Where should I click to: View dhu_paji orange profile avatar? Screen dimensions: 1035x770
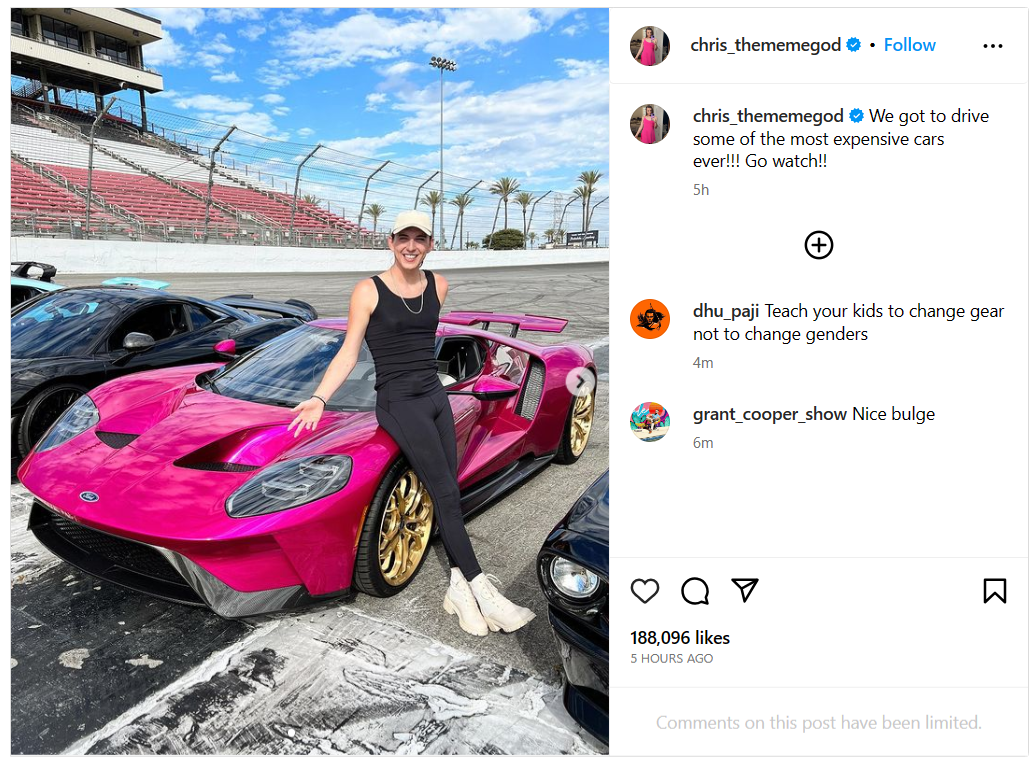(x=650, y=319)
